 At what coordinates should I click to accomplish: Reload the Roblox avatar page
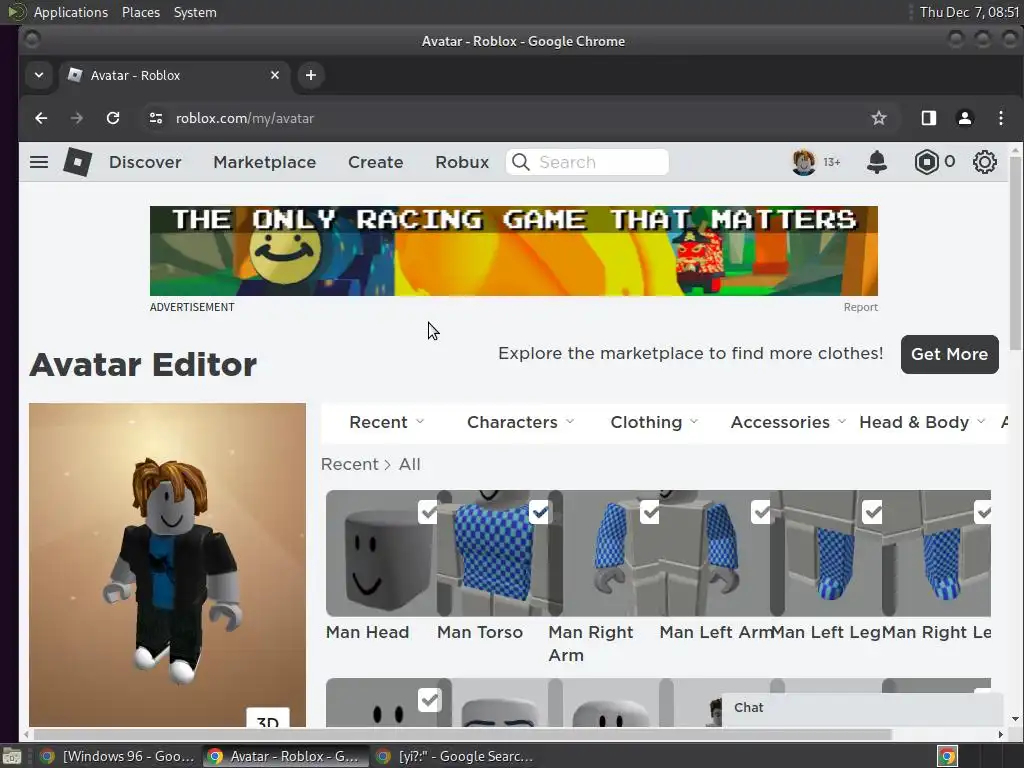click(x=113, y=118)
